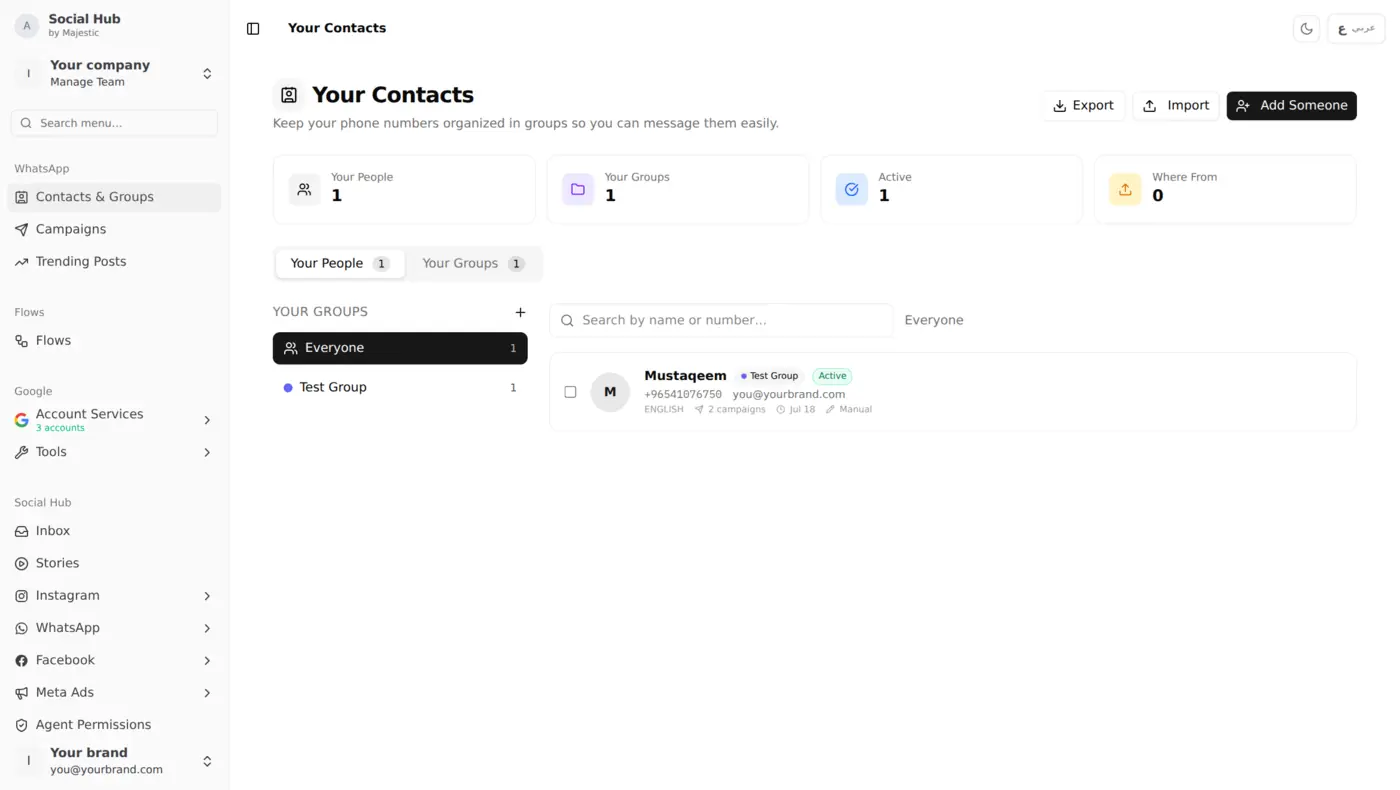
Task: Expand Meta Ads submenu chevron
Action: click(x=207, y=693)
